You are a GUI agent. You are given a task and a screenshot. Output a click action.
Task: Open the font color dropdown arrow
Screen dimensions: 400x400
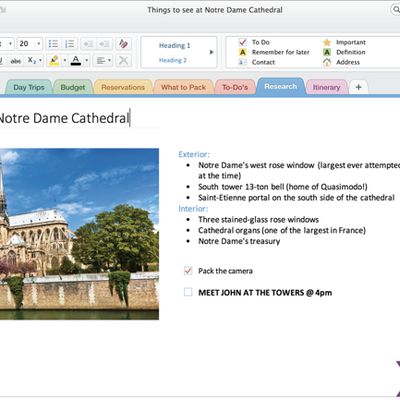tap(87, 60)
